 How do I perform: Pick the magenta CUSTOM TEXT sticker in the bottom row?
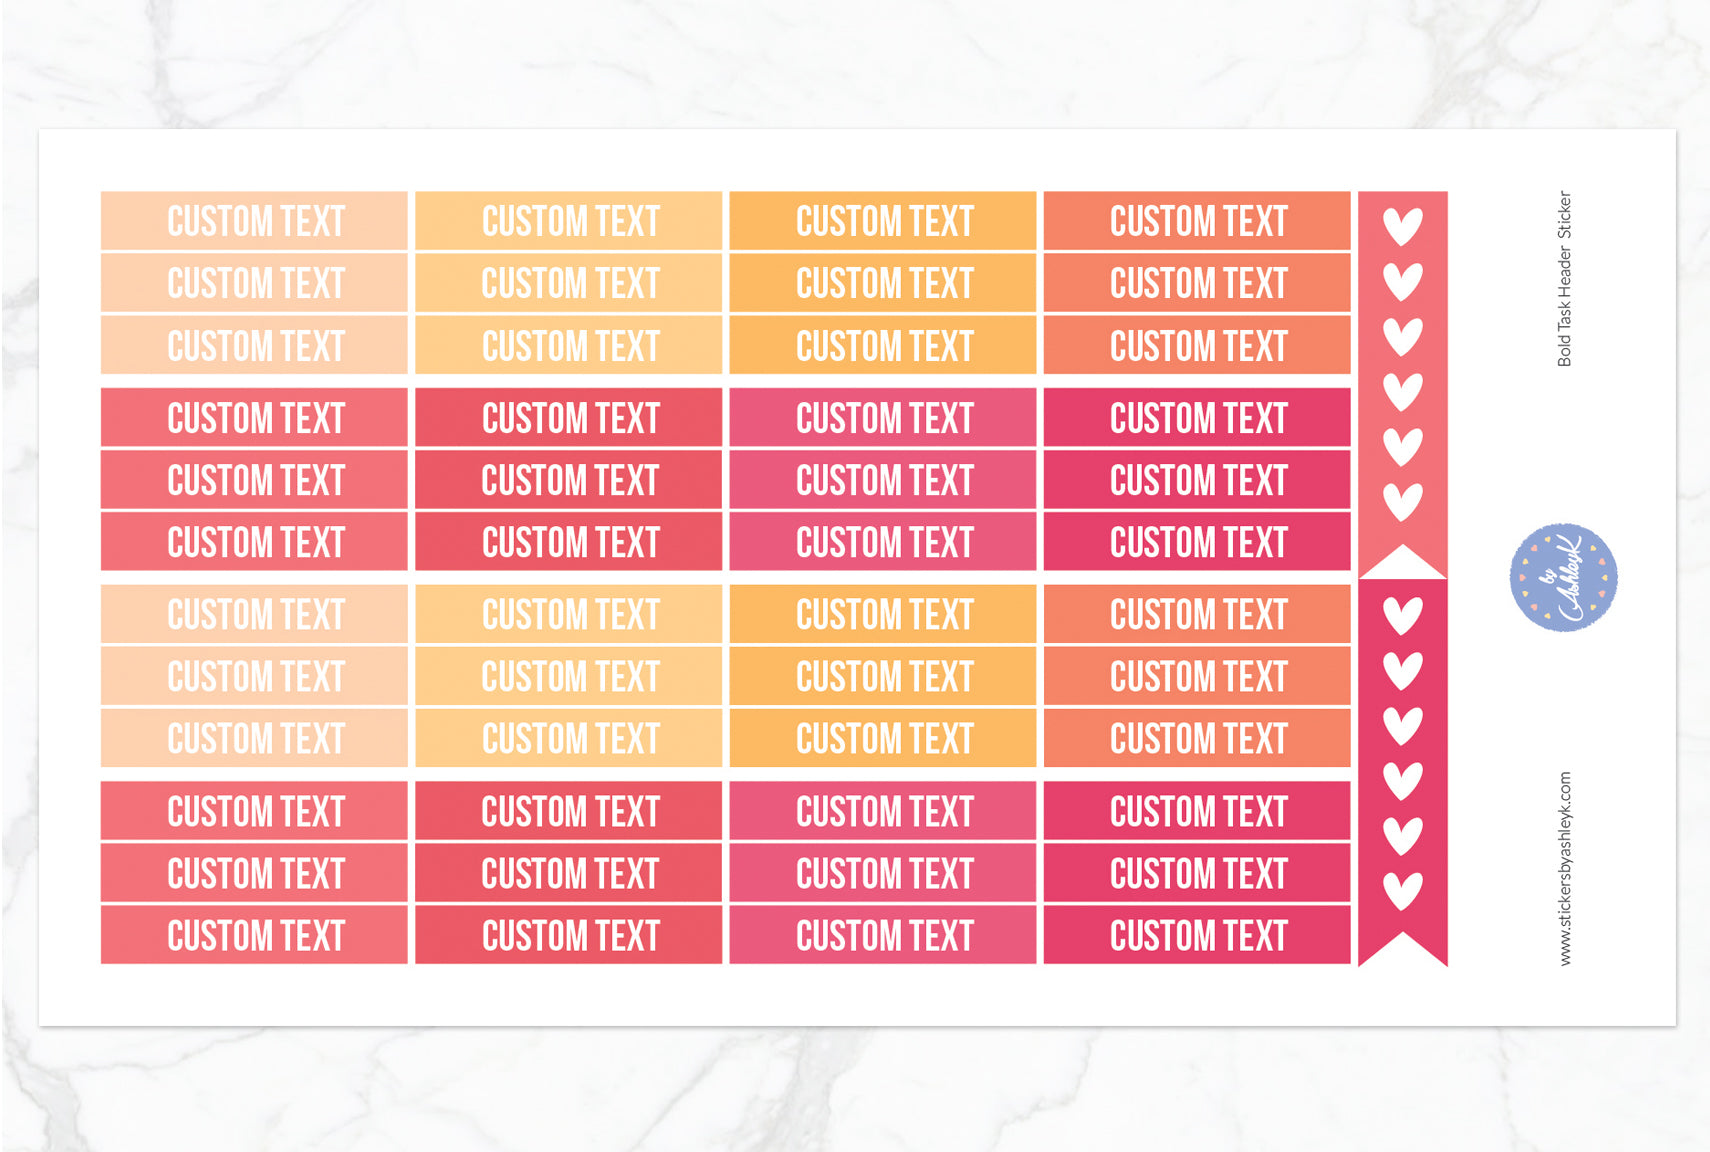point(1197,935)
